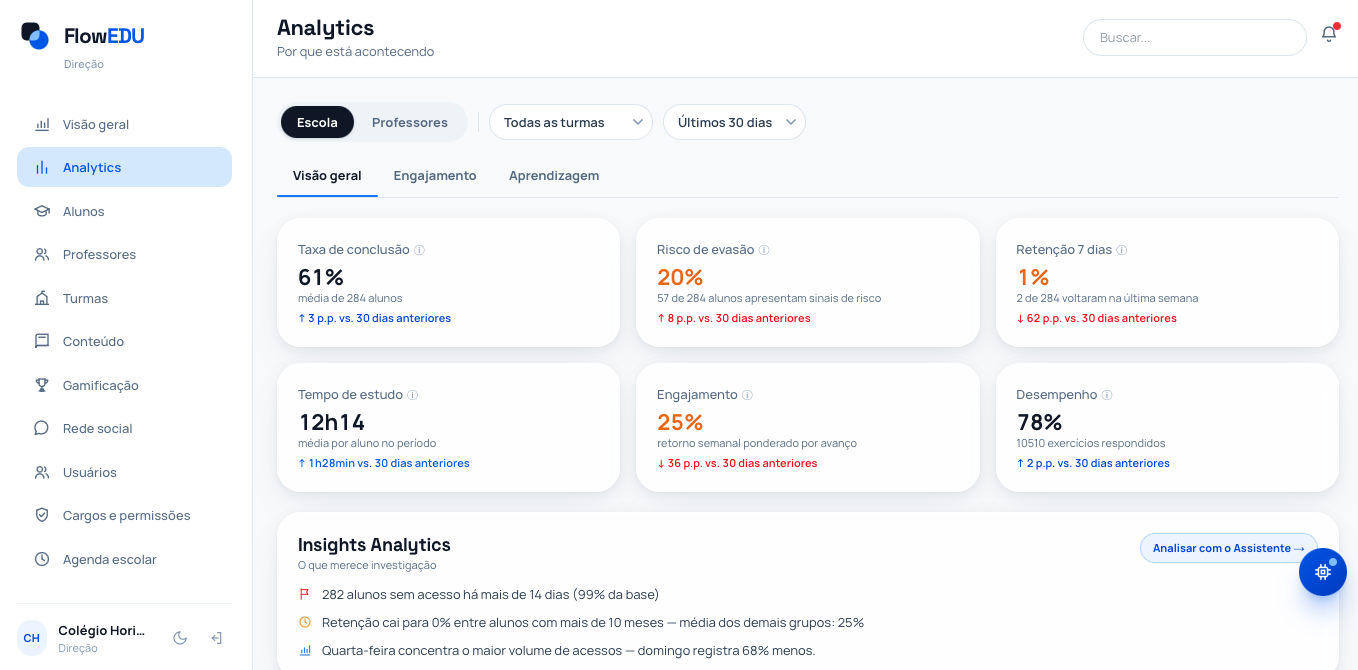Click the Professores people icon
Image resolution: width=1358 pixels, height=670 pixels.
pyautogui.click(x=42, y=255)
